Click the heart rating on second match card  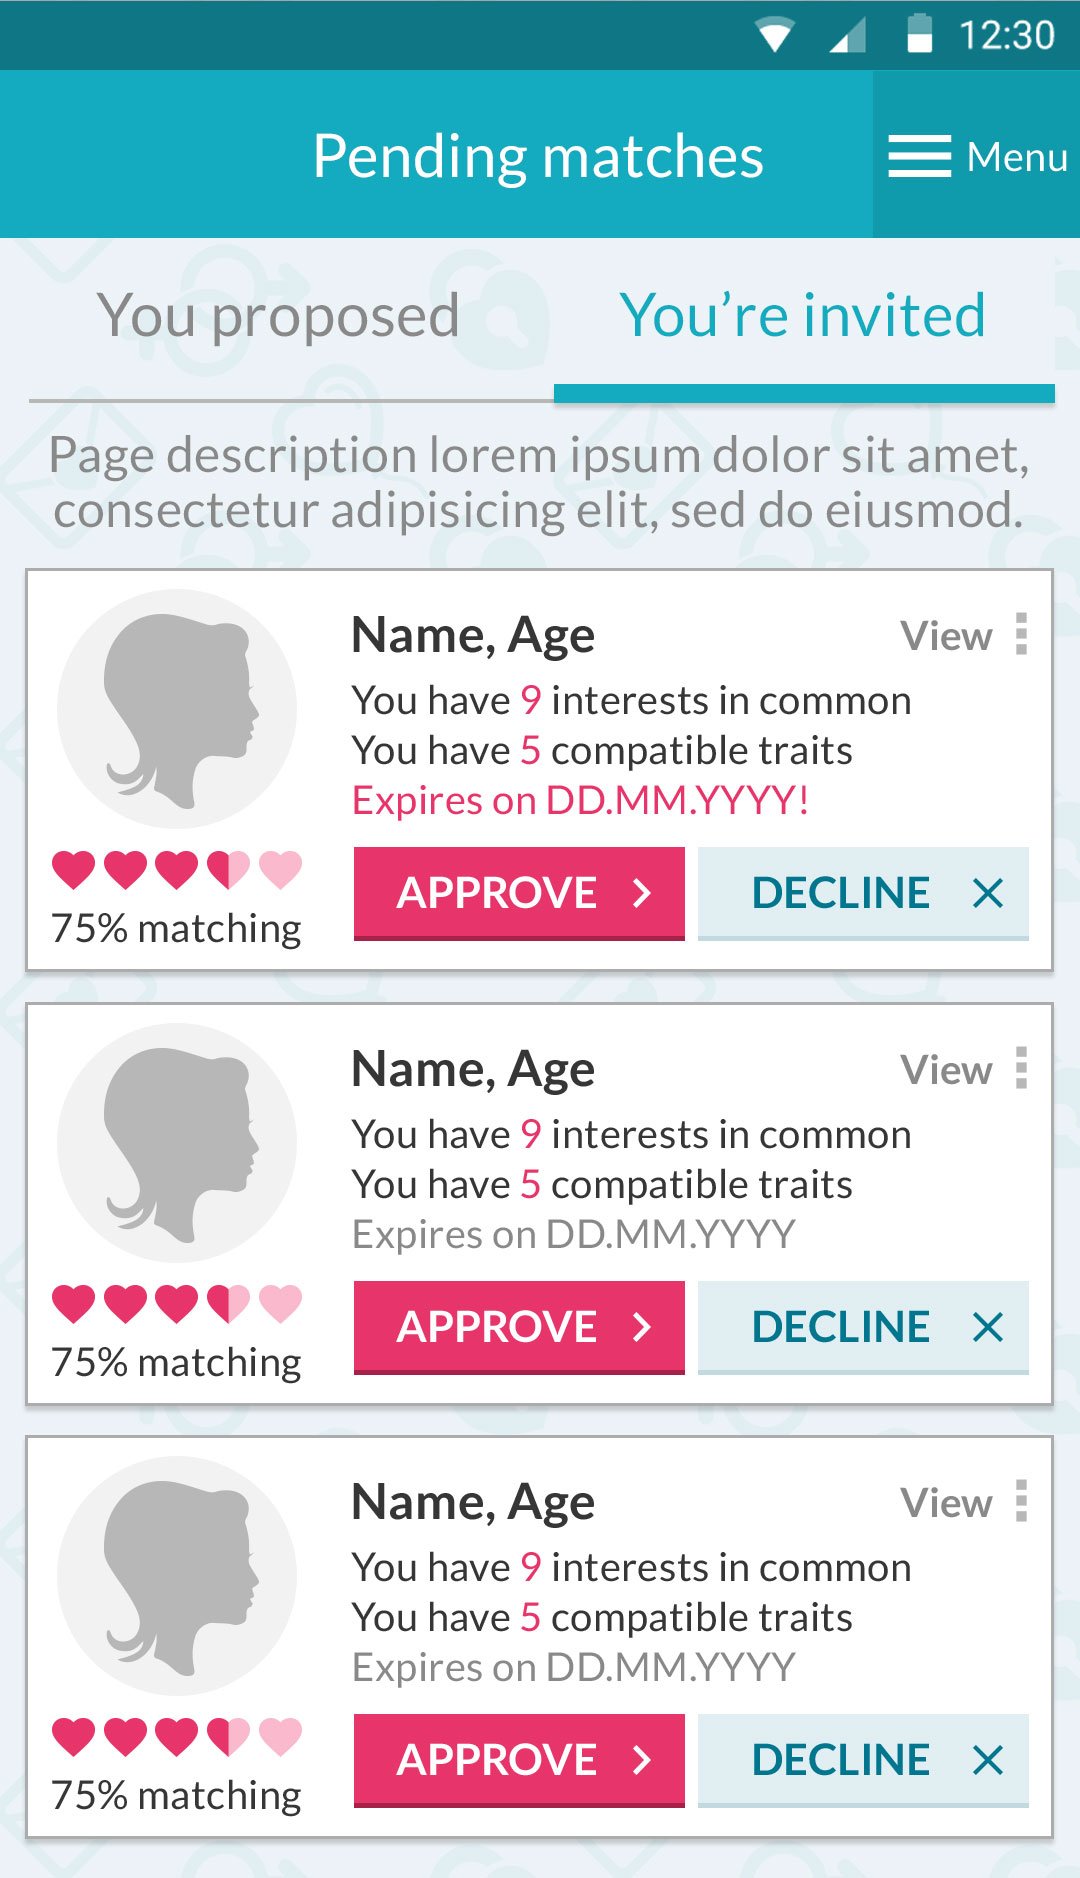click(x=177, y=1304)
